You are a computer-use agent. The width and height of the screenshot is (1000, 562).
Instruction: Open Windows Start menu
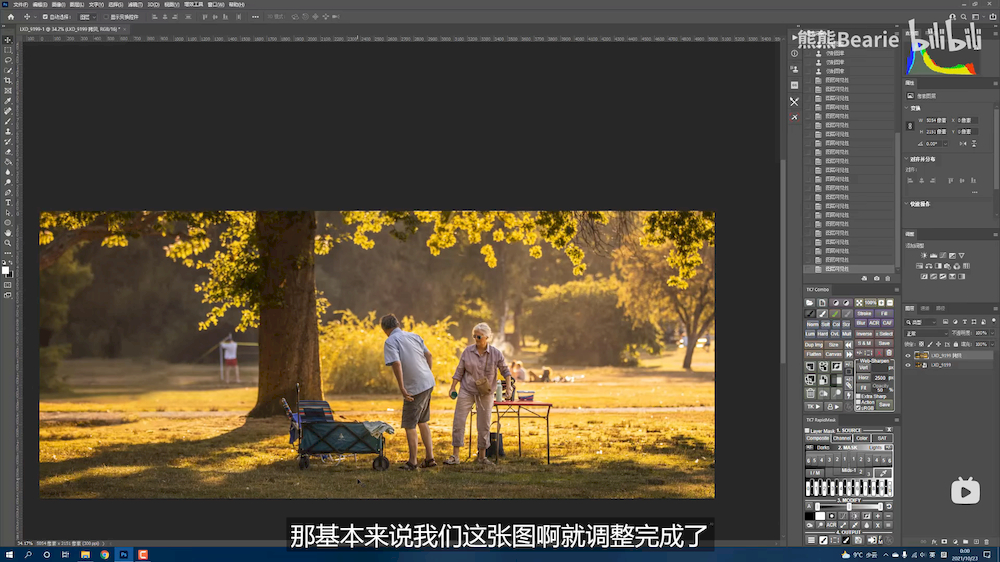point(8,554)
